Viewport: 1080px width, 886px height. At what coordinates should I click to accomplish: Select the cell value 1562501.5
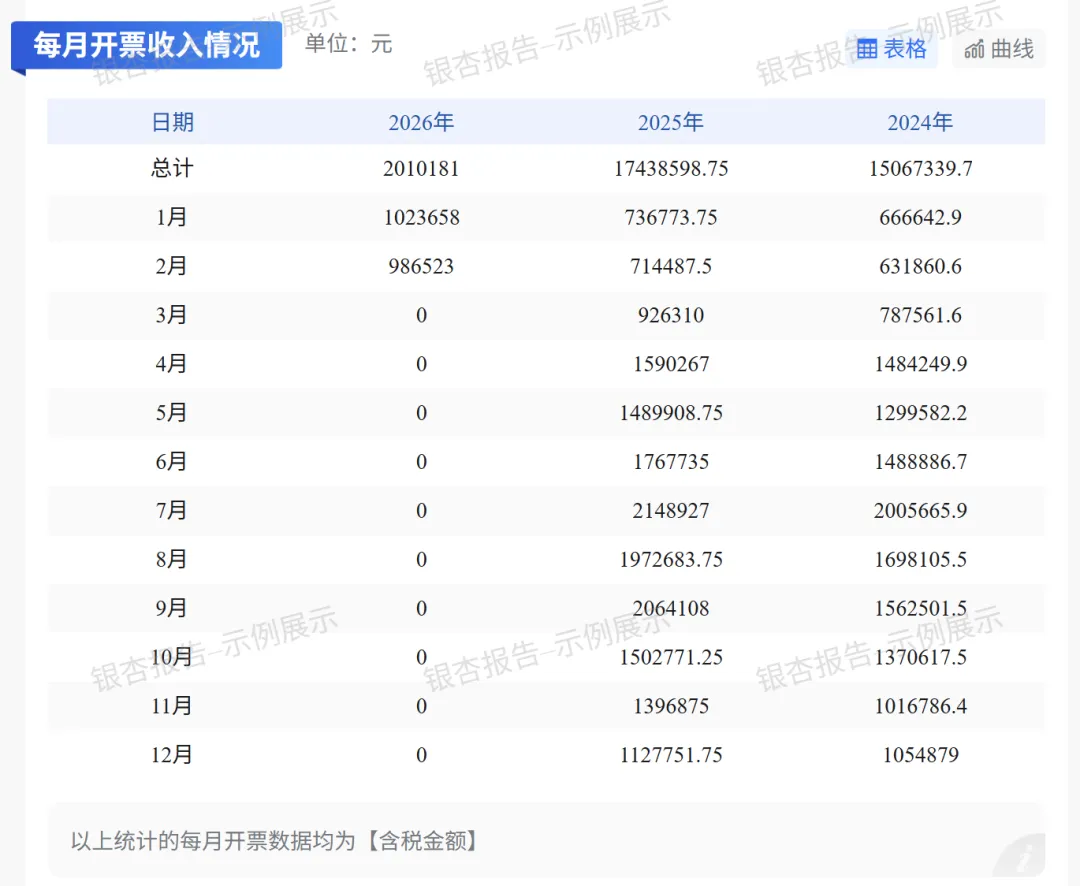920,609
